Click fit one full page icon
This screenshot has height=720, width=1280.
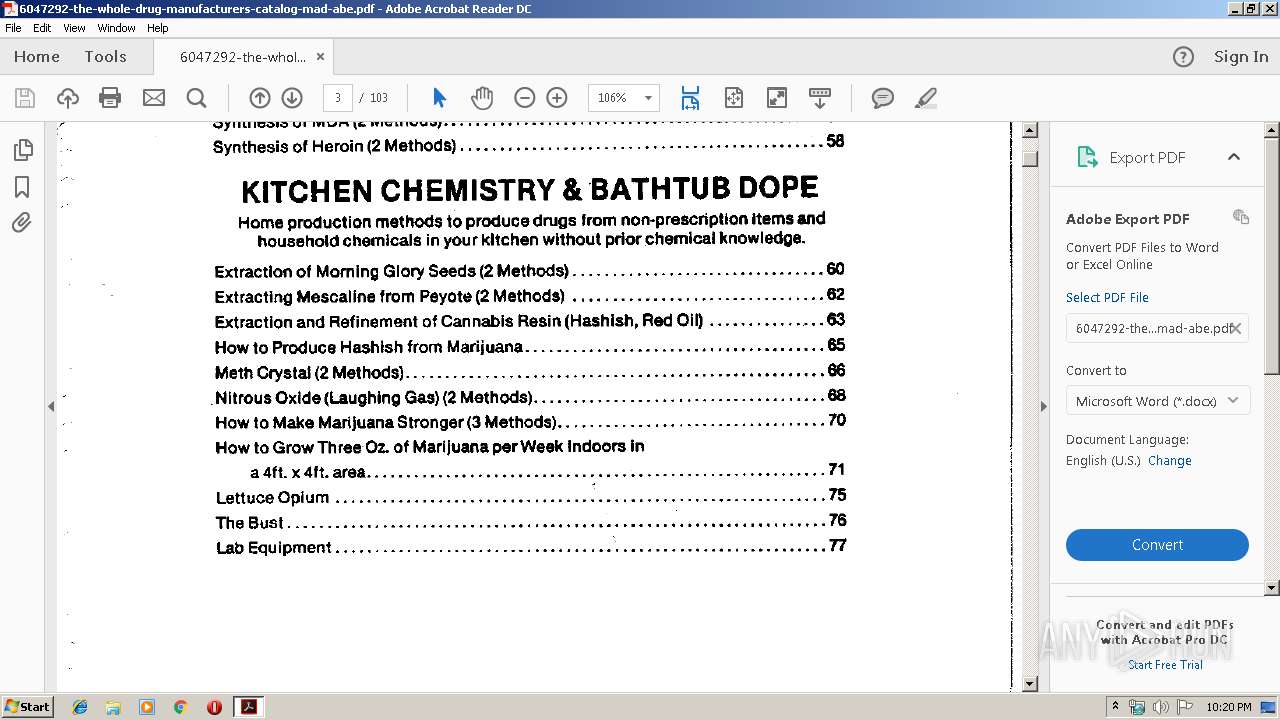point(734,98)
